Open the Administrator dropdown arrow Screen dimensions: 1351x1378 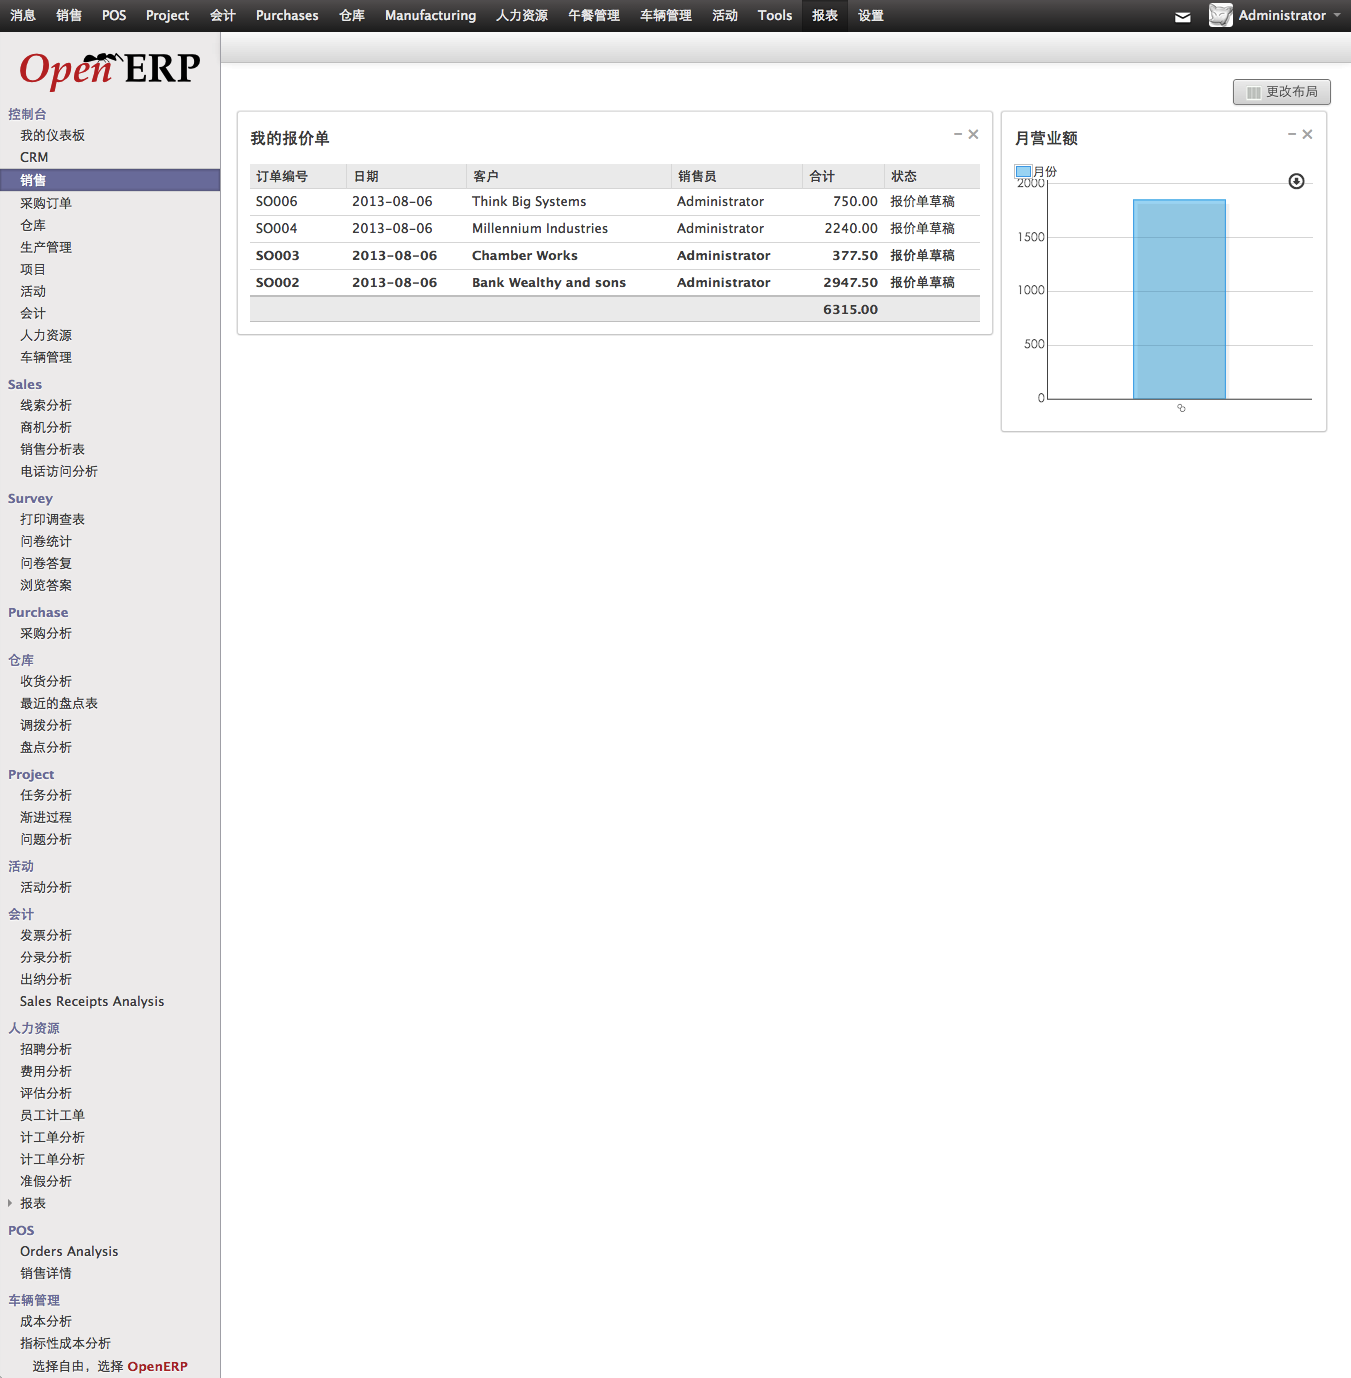pyautogui.click(x=1337, y=15)
